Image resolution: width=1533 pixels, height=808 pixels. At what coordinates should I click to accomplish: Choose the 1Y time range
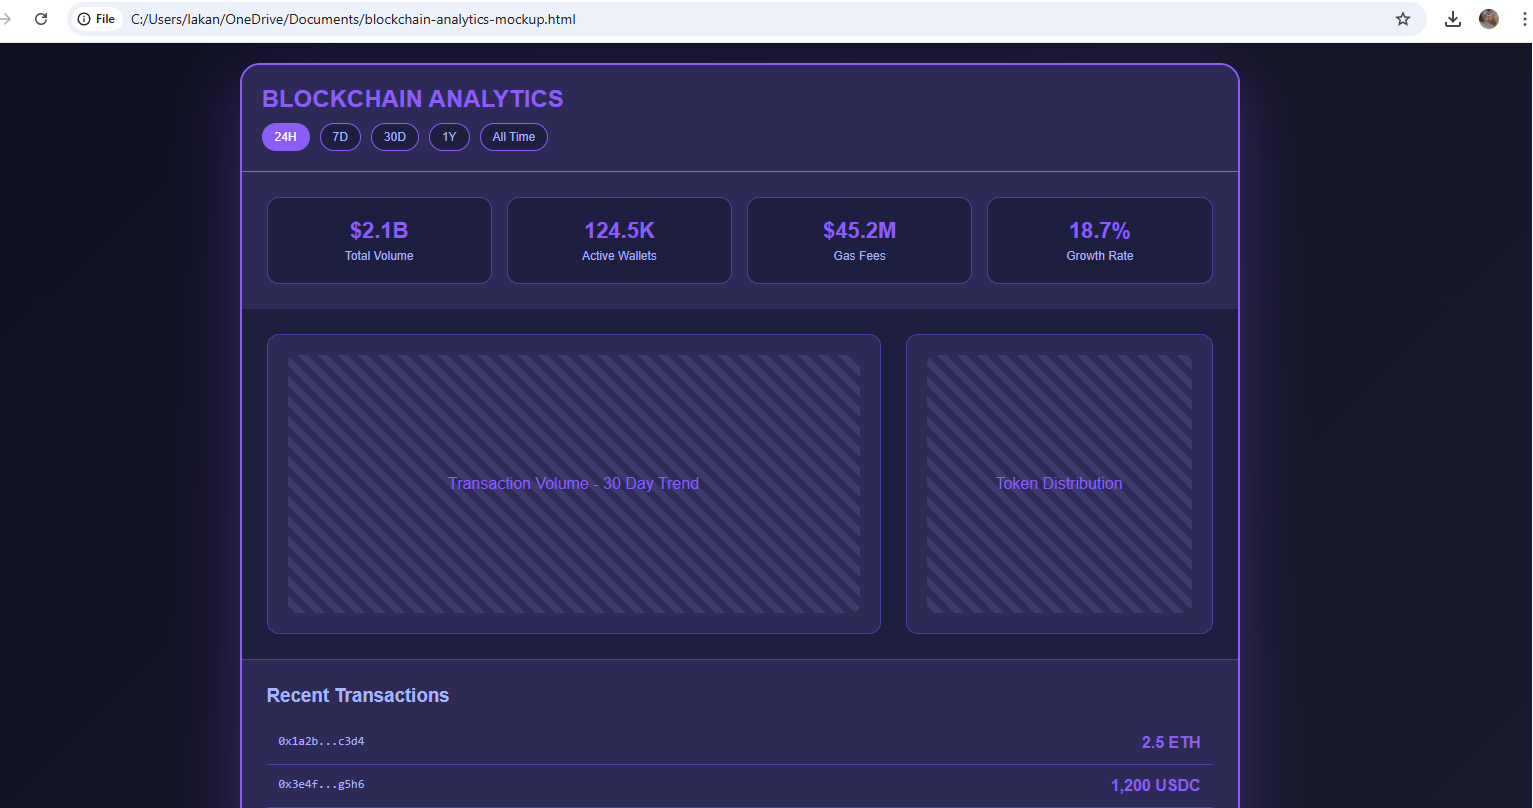(449, 137)
